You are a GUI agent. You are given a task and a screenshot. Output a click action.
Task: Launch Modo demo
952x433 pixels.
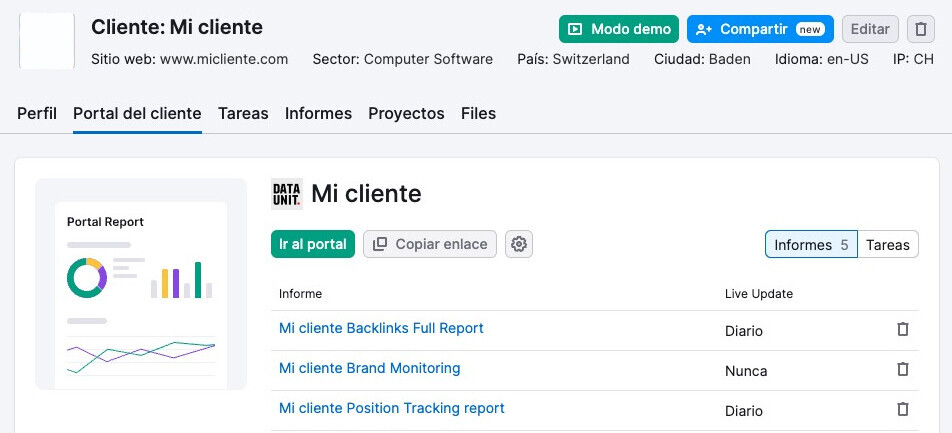(x=619, y=29)
